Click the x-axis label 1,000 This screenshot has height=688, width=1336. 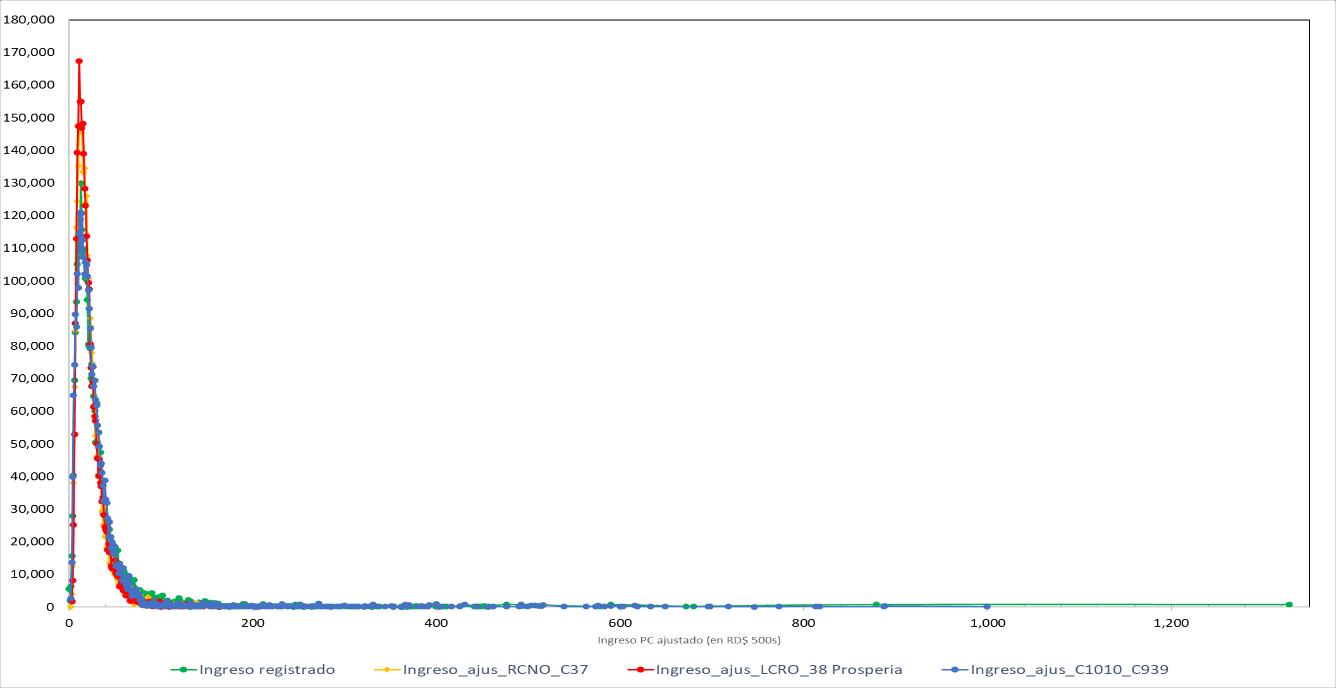point(988,622)
